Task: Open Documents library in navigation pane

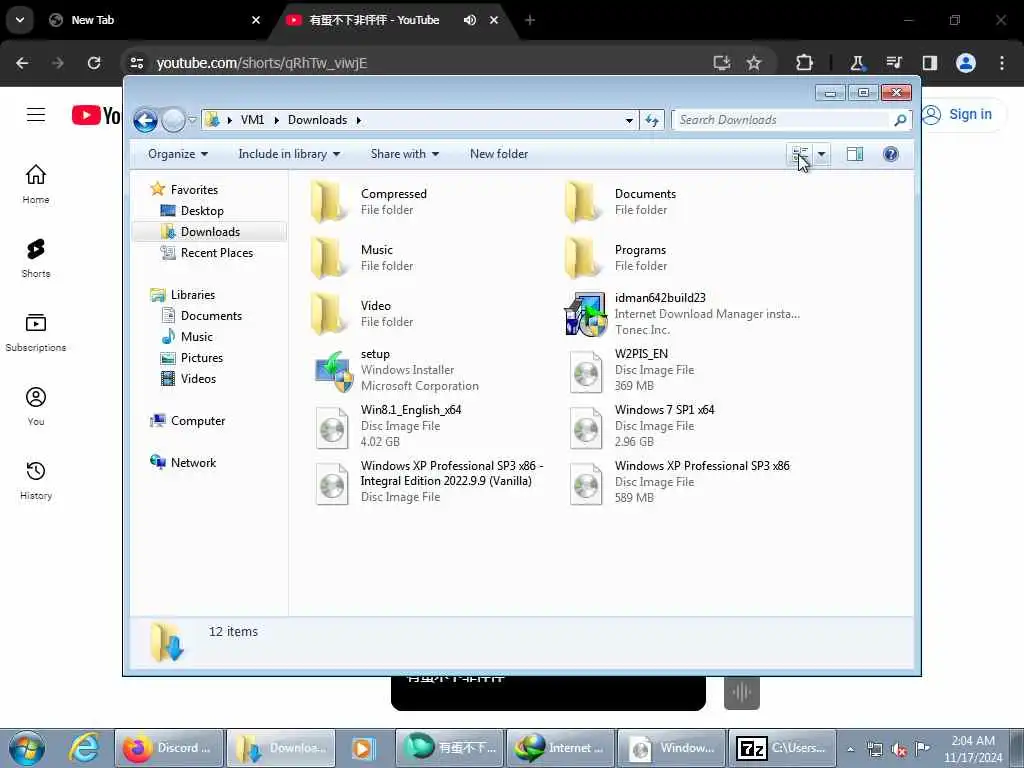Action: point(211,316)
